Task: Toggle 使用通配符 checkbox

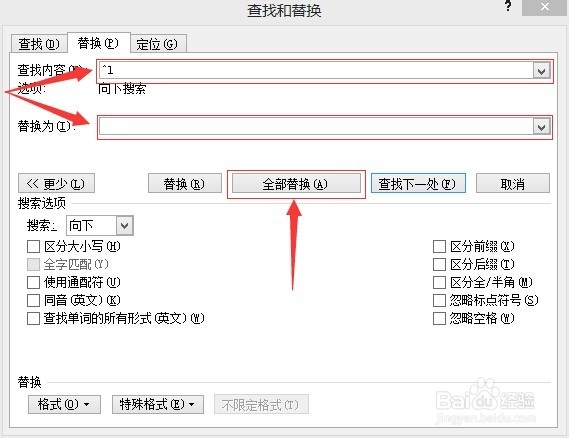Action: click(x=33, y=282)
